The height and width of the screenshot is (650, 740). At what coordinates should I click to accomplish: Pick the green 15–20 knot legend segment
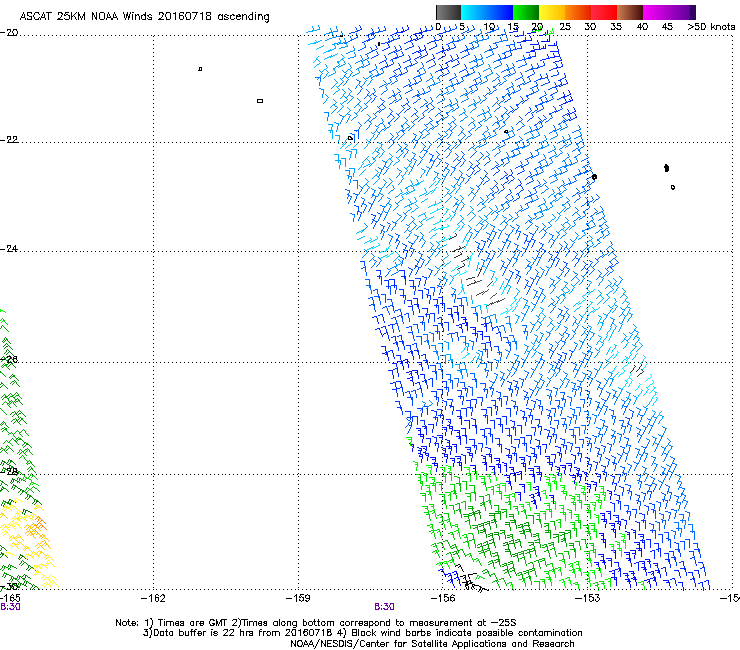click(526, 12)
